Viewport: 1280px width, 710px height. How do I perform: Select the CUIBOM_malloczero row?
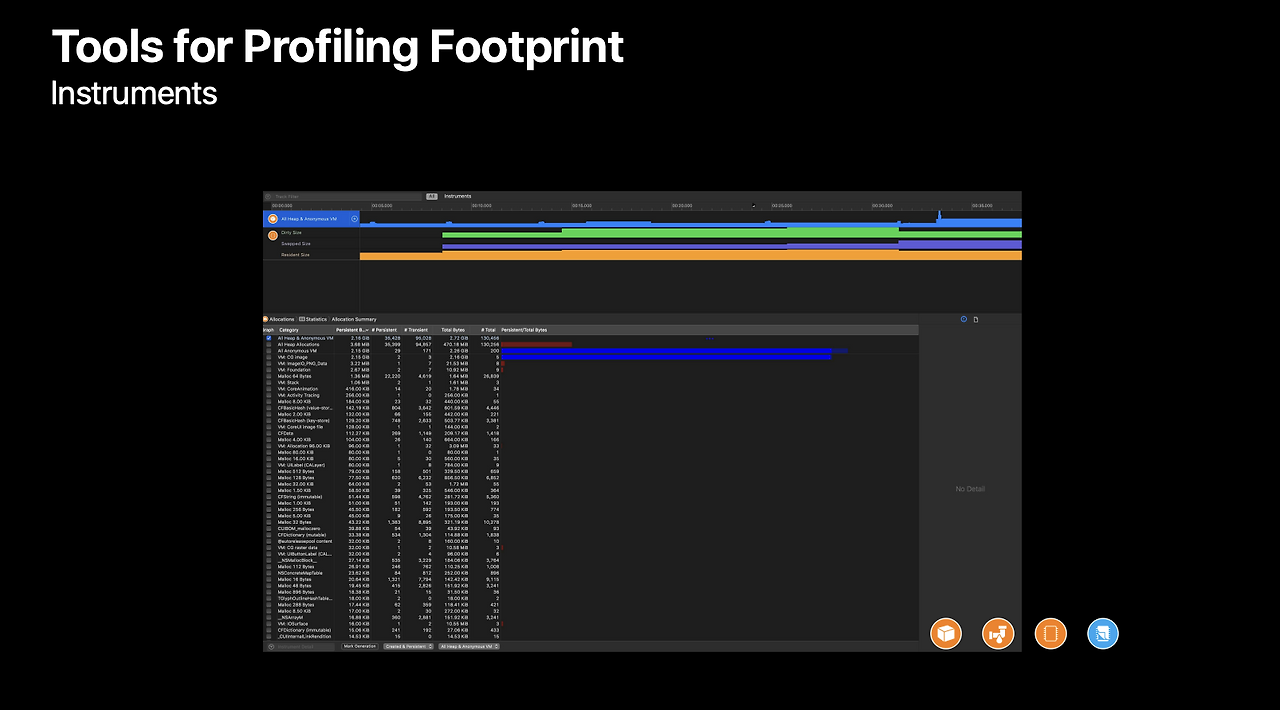(x=590, y=528)
